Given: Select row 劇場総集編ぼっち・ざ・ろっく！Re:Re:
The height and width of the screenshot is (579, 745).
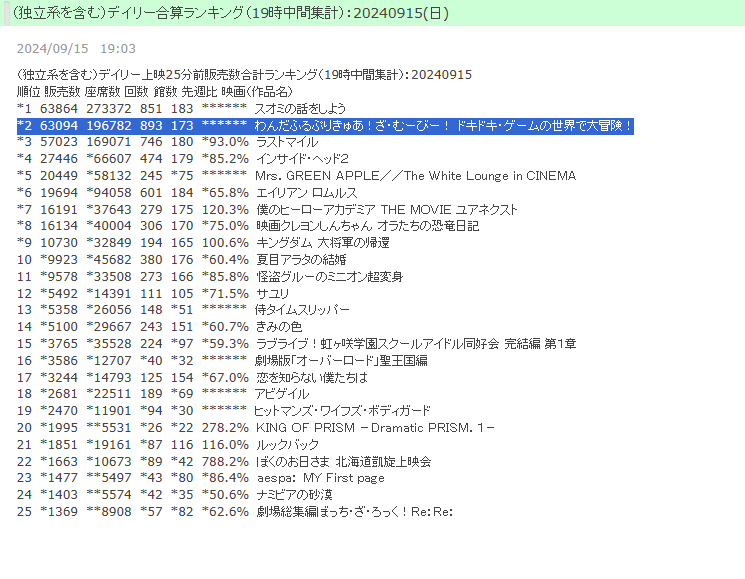Looking at the screenshot, I should pos(235,512).
